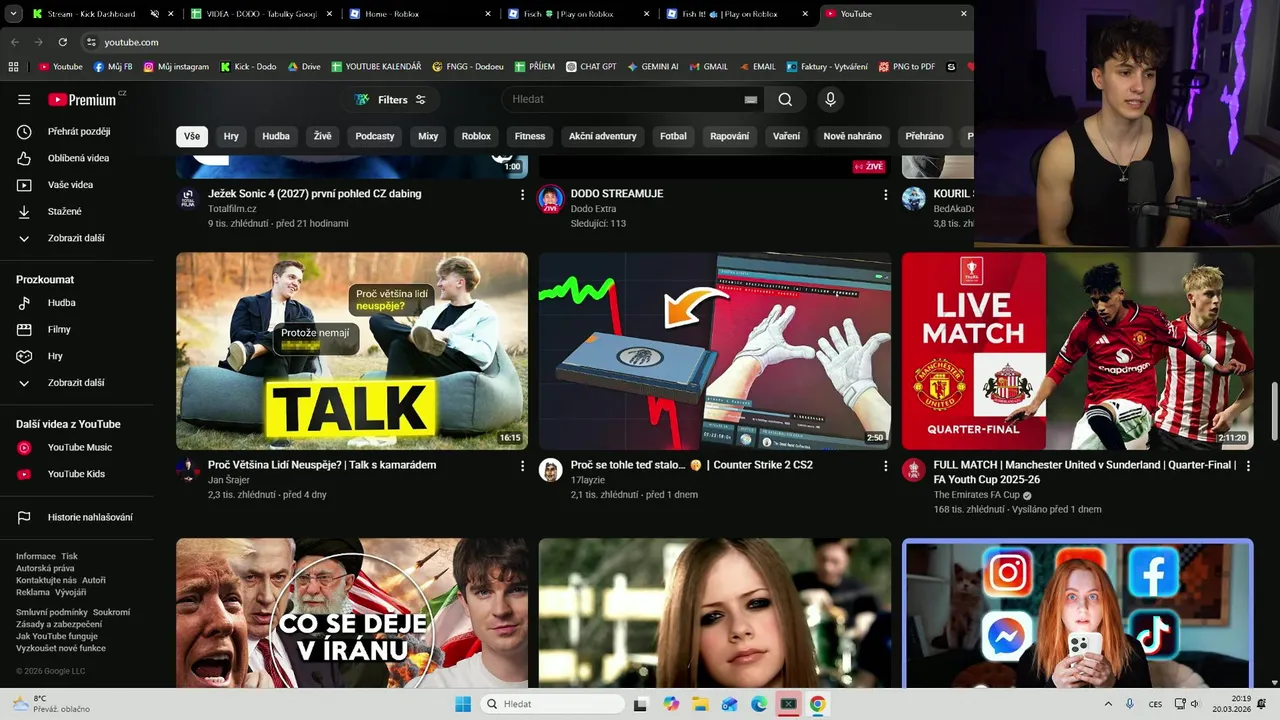Open File Explorer from the taskbar

[700, 704]
